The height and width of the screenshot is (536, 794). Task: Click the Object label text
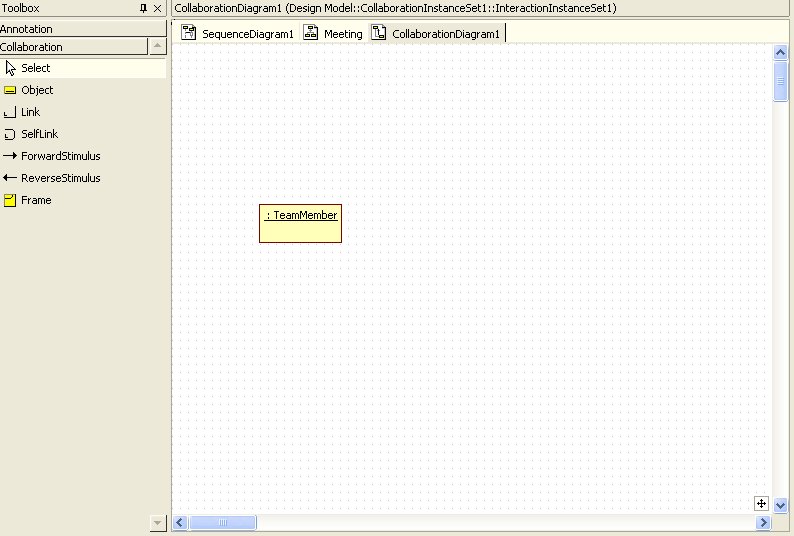37,90
